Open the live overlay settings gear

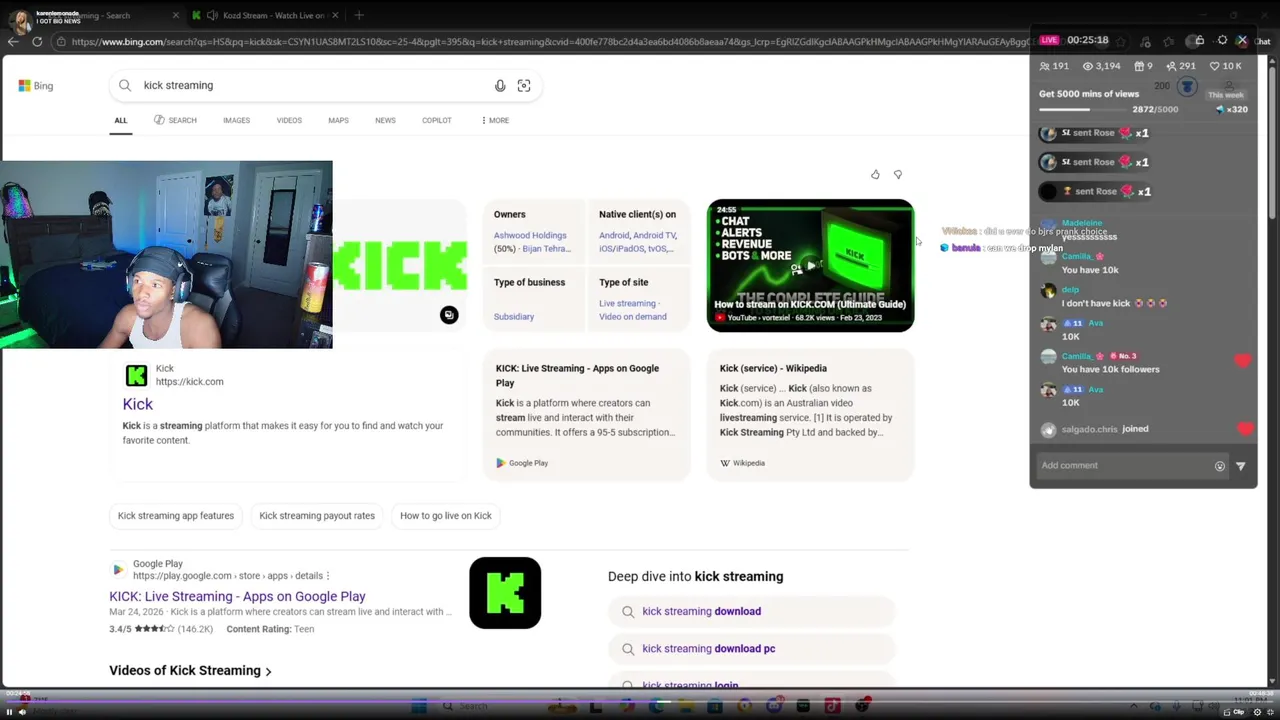[1222, 40]
